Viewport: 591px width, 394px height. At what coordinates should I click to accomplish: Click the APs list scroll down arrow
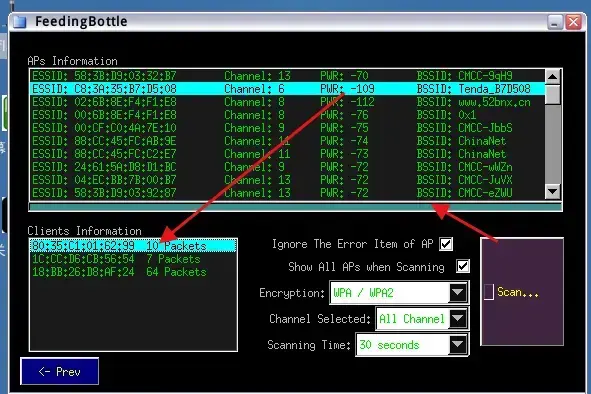pyautogui.click(x=553, y=191)
